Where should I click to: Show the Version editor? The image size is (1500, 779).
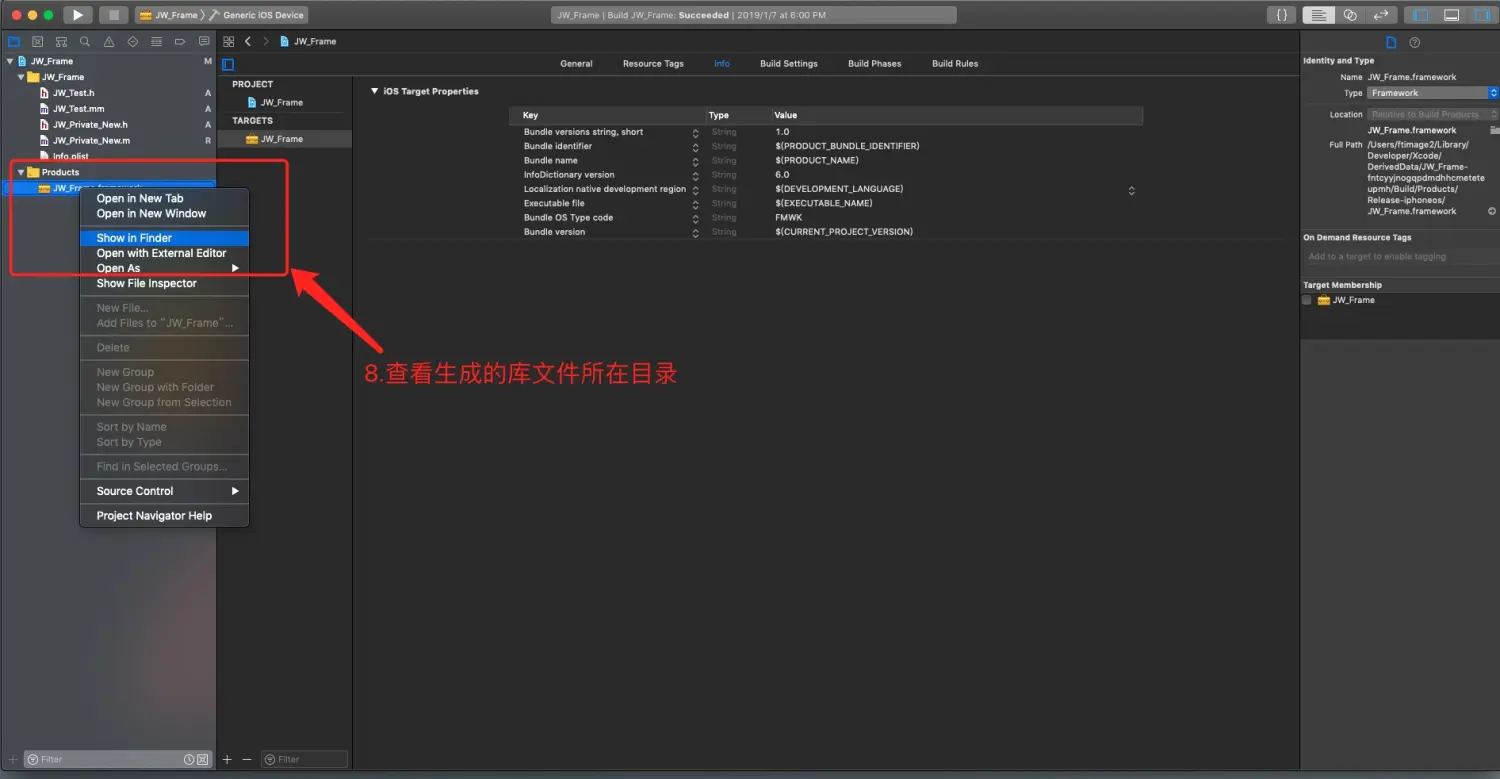tap(1381, 15)
